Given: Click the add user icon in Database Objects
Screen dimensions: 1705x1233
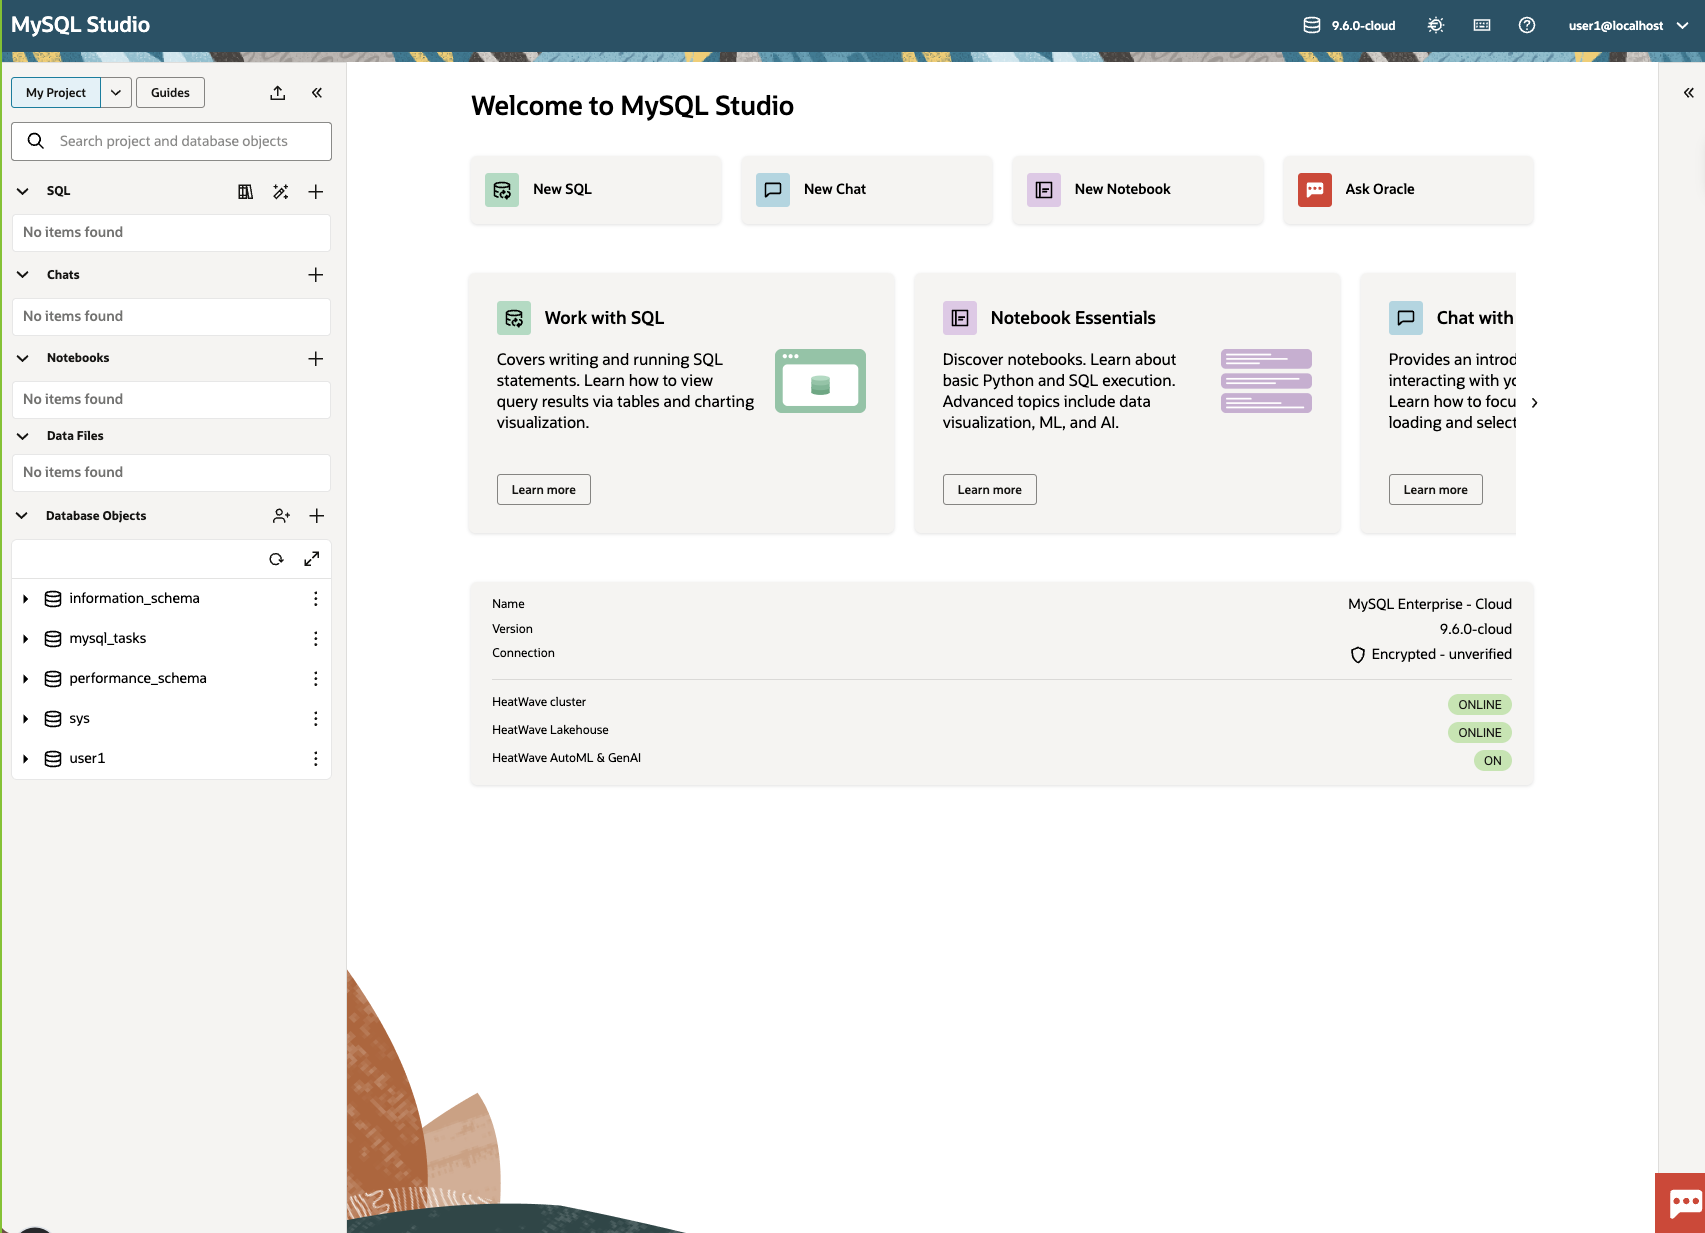Looking at the screenshot, I should click(281, 516).
